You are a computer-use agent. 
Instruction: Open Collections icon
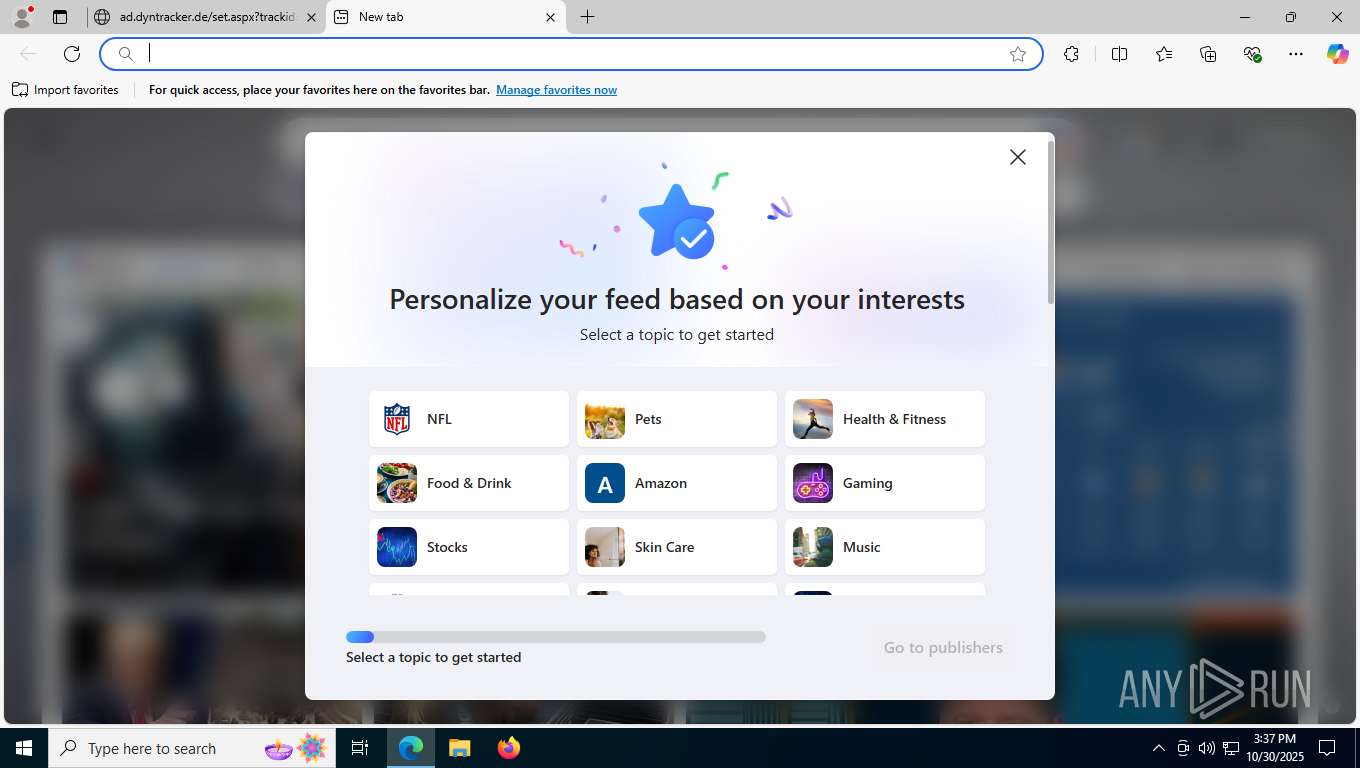tap(1208, 54)
